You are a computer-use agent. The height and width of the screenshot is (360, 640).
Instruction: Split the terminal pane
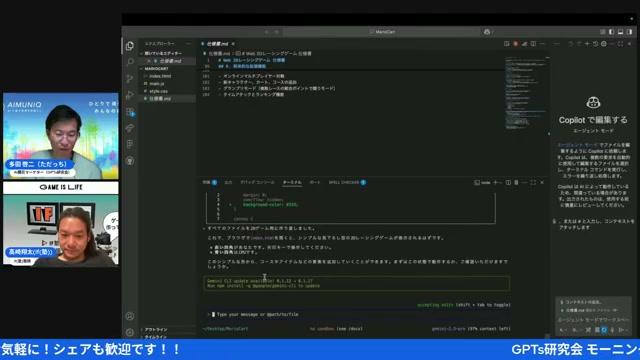coord(508,182)
